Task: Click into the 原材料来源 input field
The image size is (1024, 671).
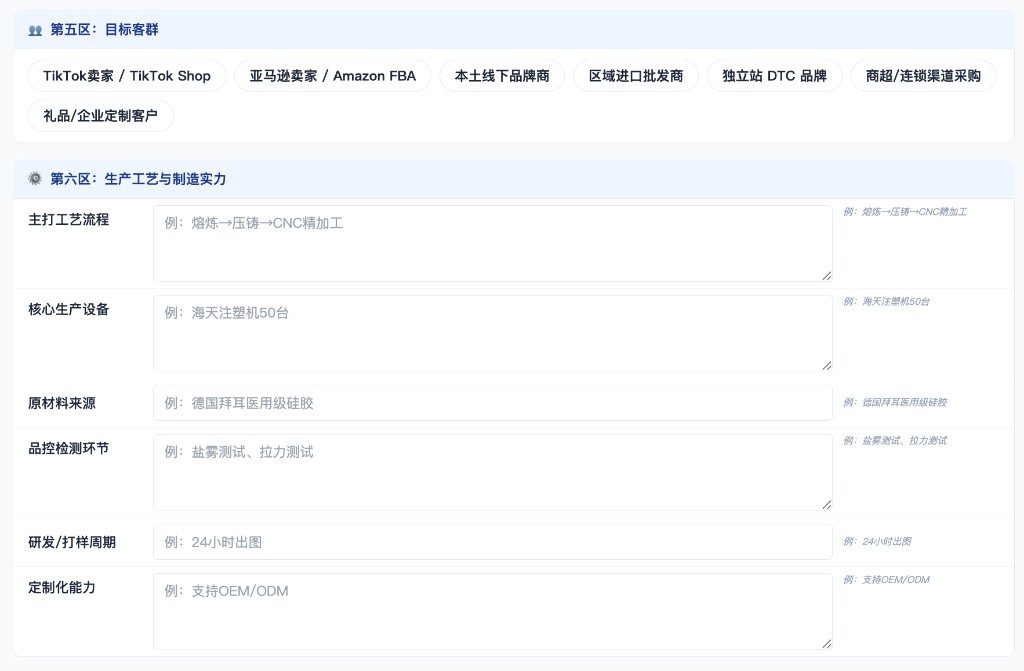Action: point(492,403)
